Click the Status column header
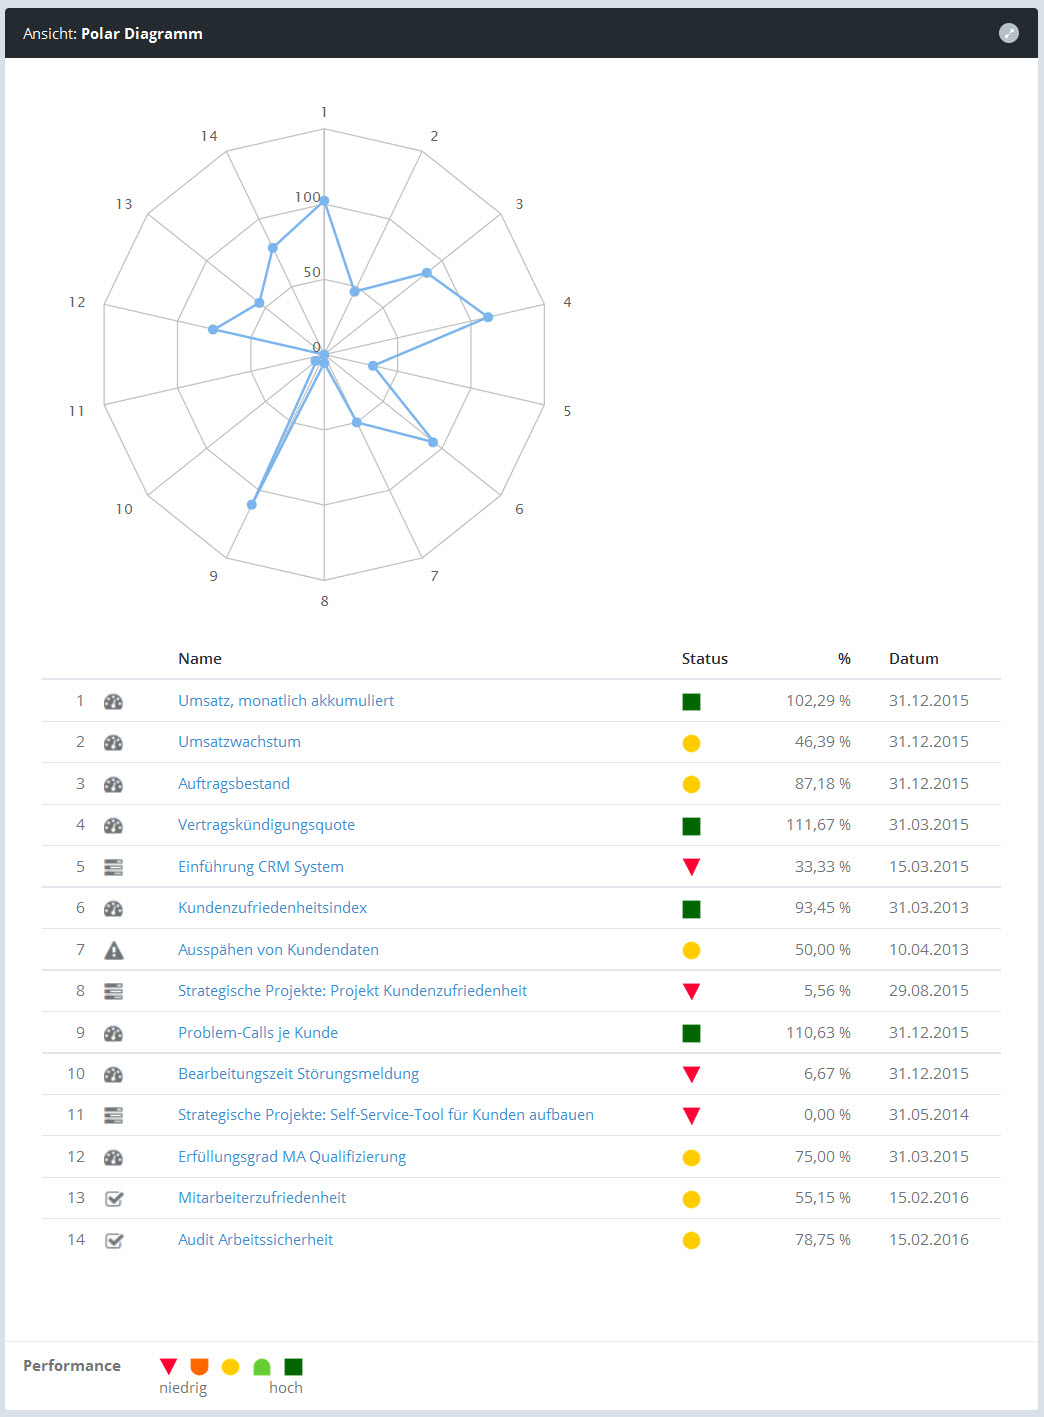 pyautogui.click(x=704, y=659)
